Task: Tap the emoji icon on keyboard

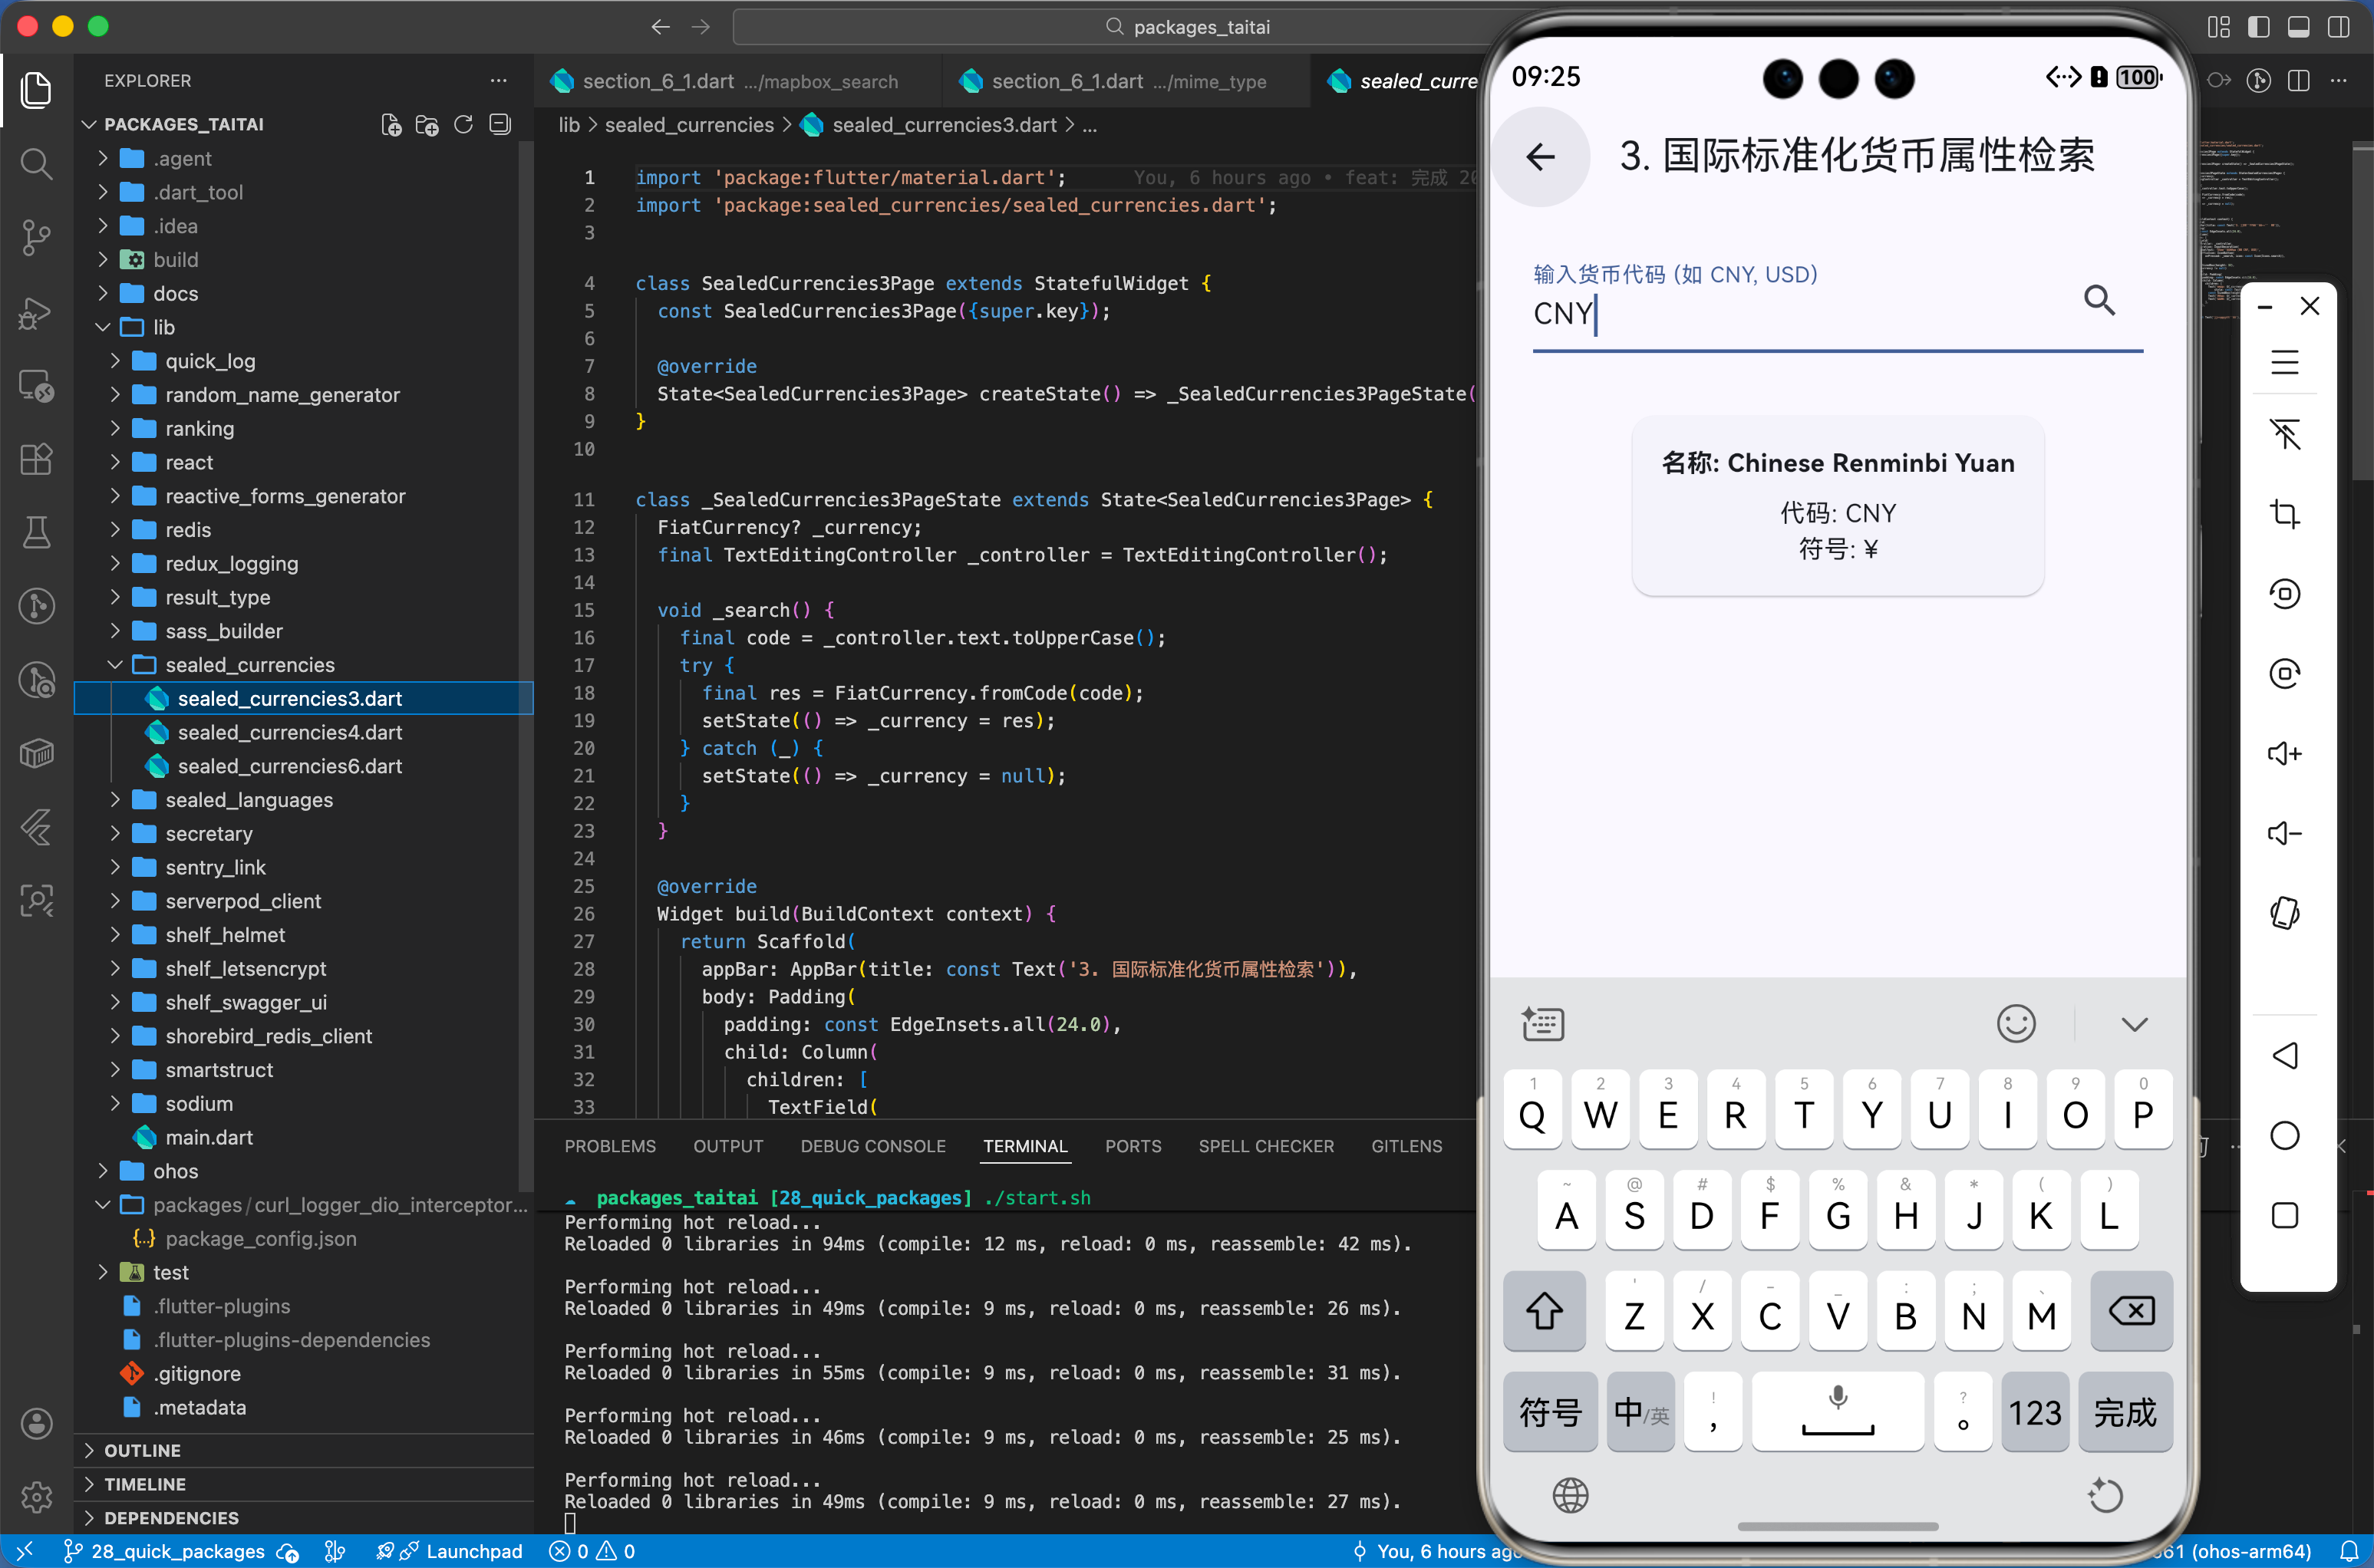Action: [x=2015, y=1023]
